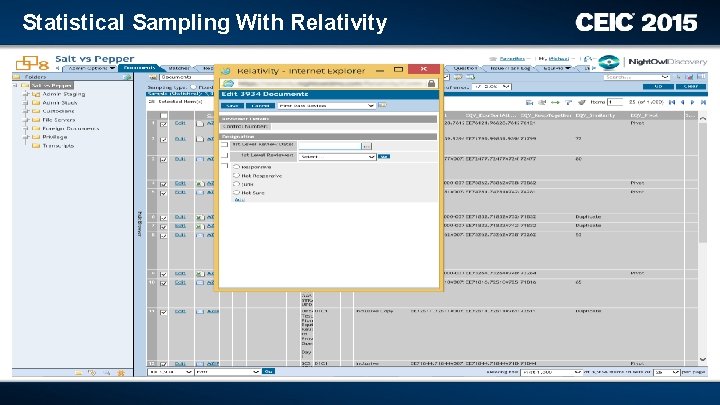Click the refresh icon in Folders panel header
Viewport: 720px width, 405px height.
click(x=127, y=77)
